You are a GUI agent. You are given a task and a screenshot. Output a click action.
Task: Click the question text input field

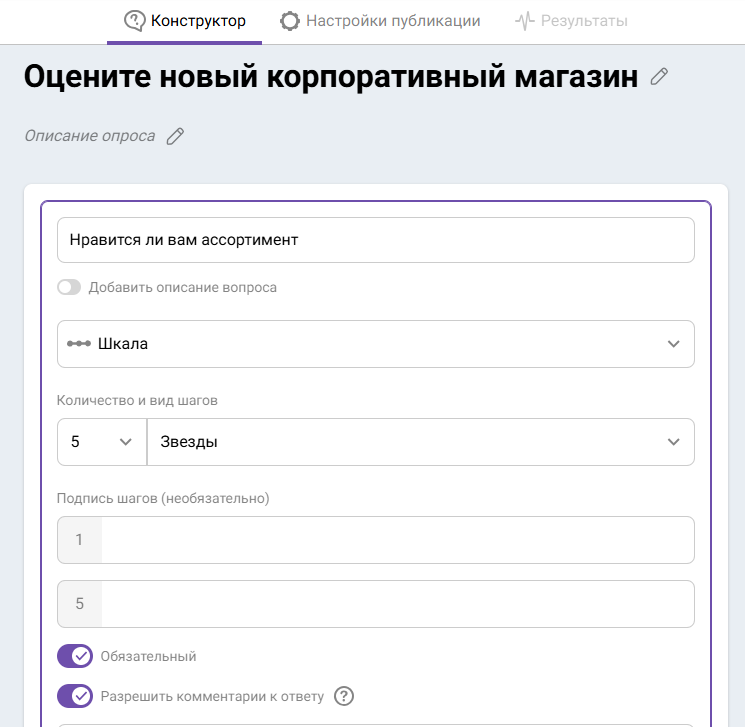[x=376, y=240]
